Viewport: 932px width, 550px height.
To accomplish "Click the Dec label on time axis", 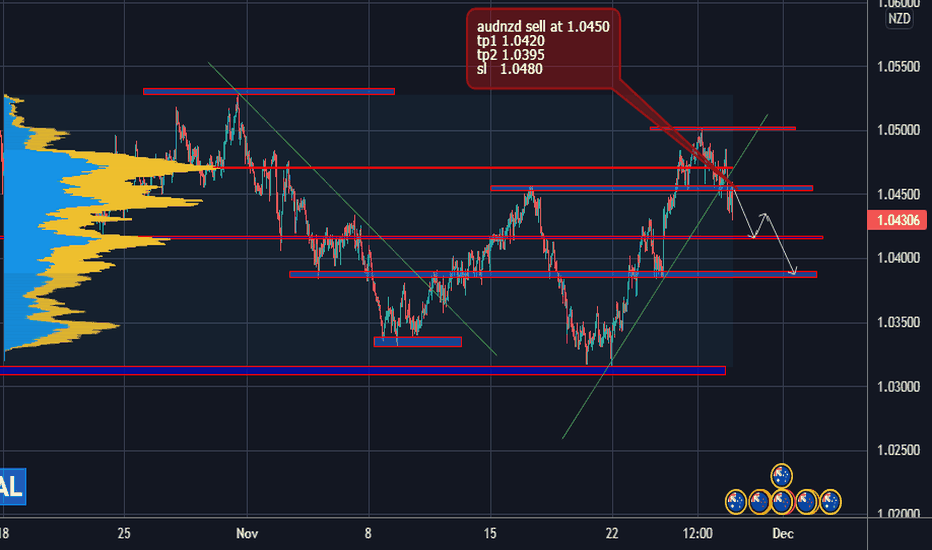I will pyautogui.click(x=783, y=533).
